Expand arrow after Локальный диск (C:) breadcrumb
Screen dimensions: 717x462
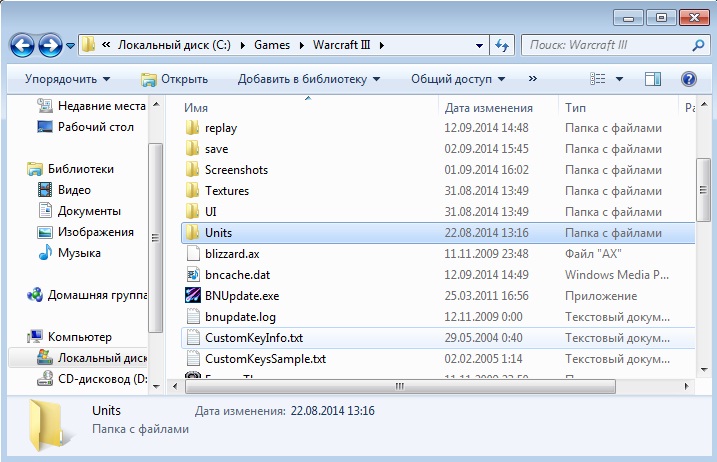(x=242, y=45)
